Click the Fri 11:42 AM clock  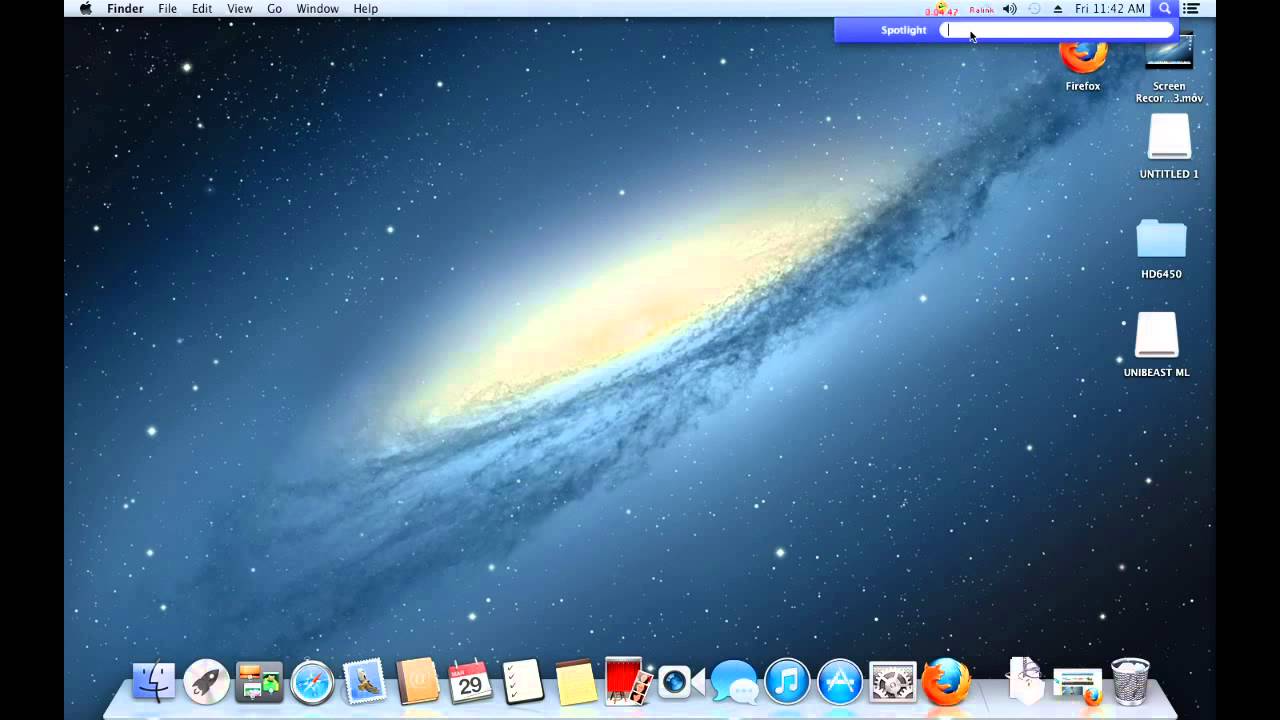click(1110, 9)
